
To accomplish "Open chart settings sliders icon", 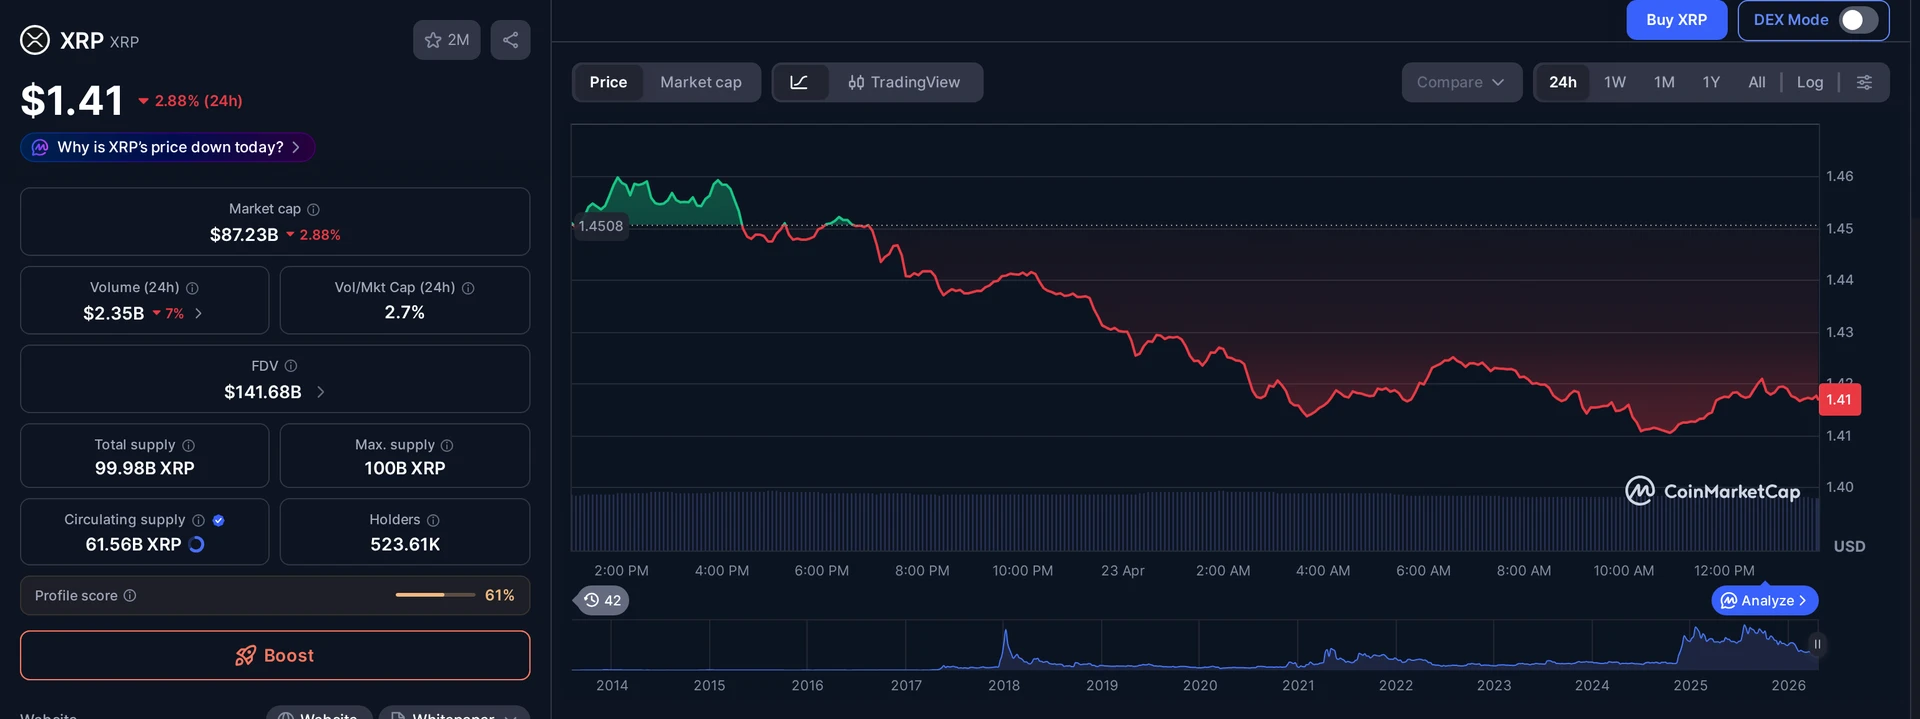I will (1864, 82).
